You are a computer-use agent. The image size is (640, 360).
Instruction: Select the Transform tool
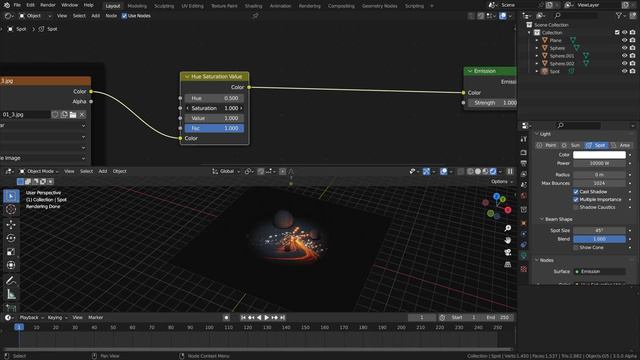click(x=11, y=265)
